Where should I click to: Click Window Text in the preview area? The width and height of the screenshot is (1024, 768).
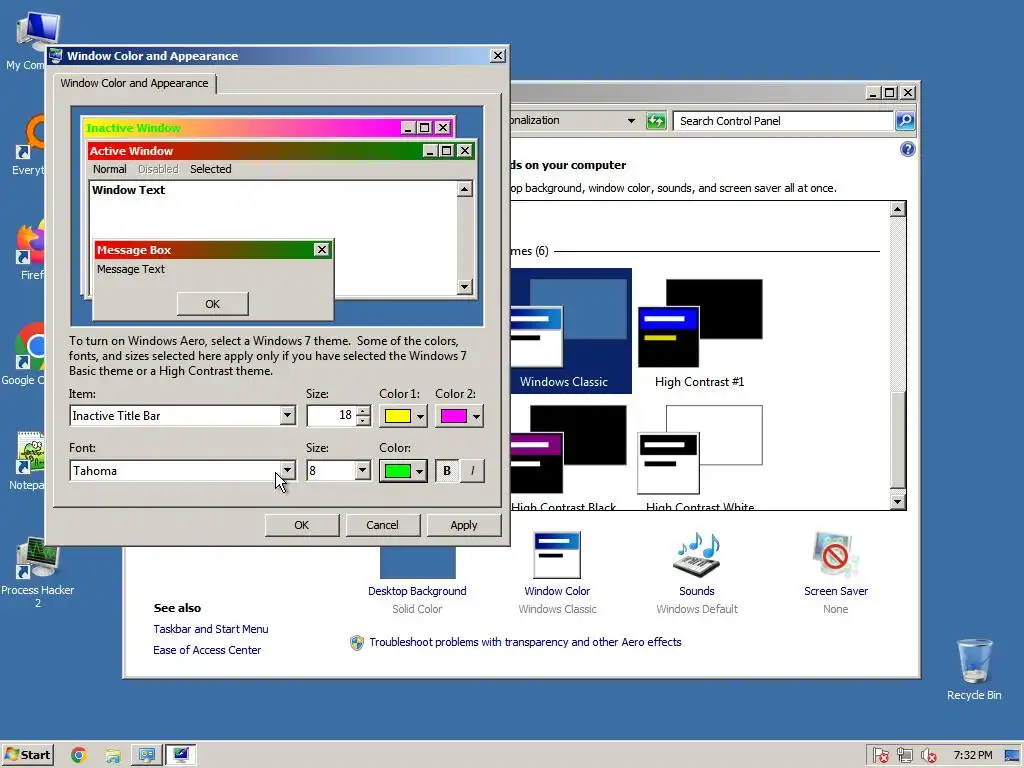[129, 190]
